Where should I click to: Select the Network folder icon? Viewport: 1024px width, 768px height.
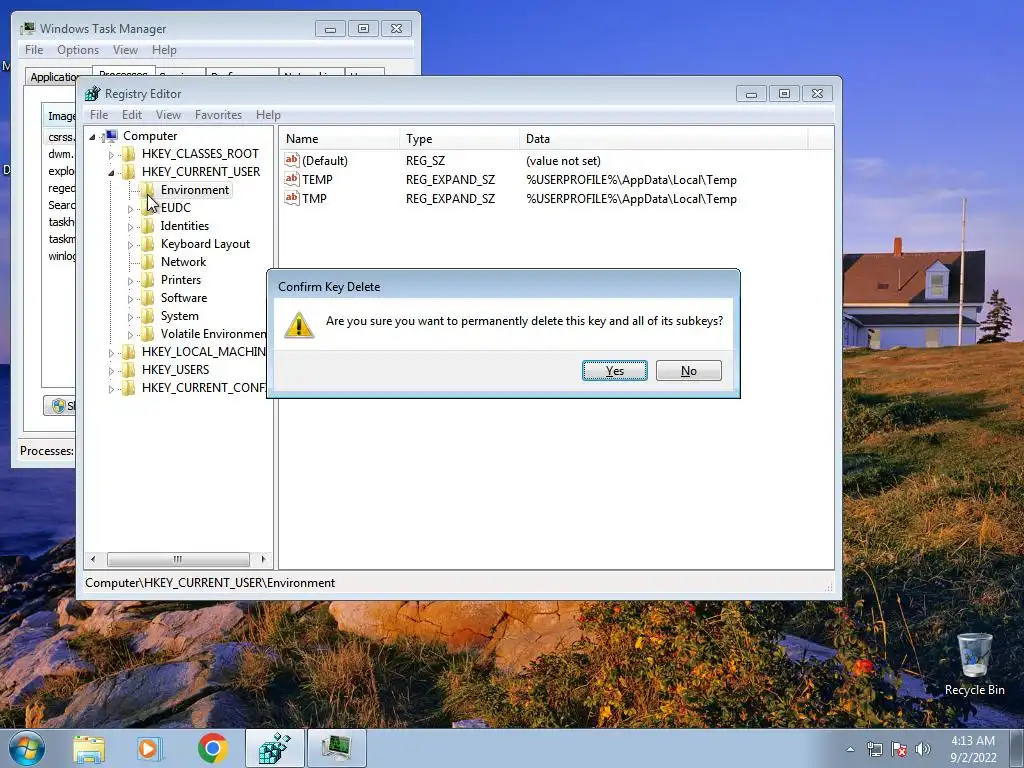click(x=148, y=262)
